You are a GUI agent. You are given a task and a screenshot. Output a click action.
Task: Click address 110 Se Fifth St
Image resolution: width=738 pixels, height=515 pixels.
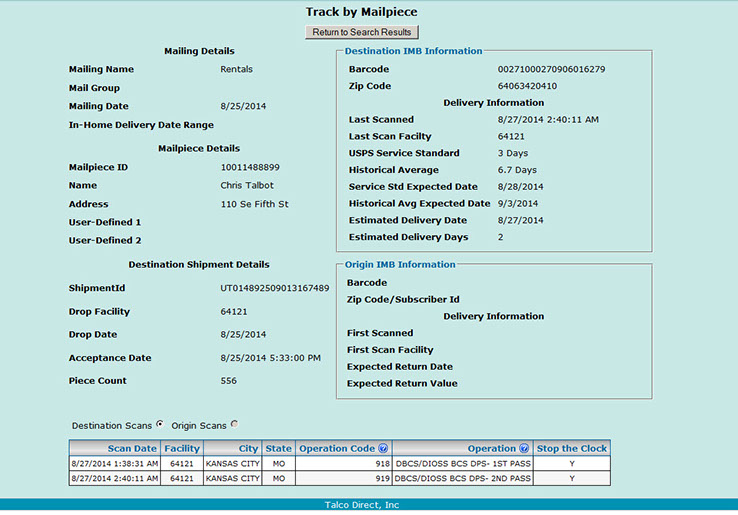pos(254,204)
